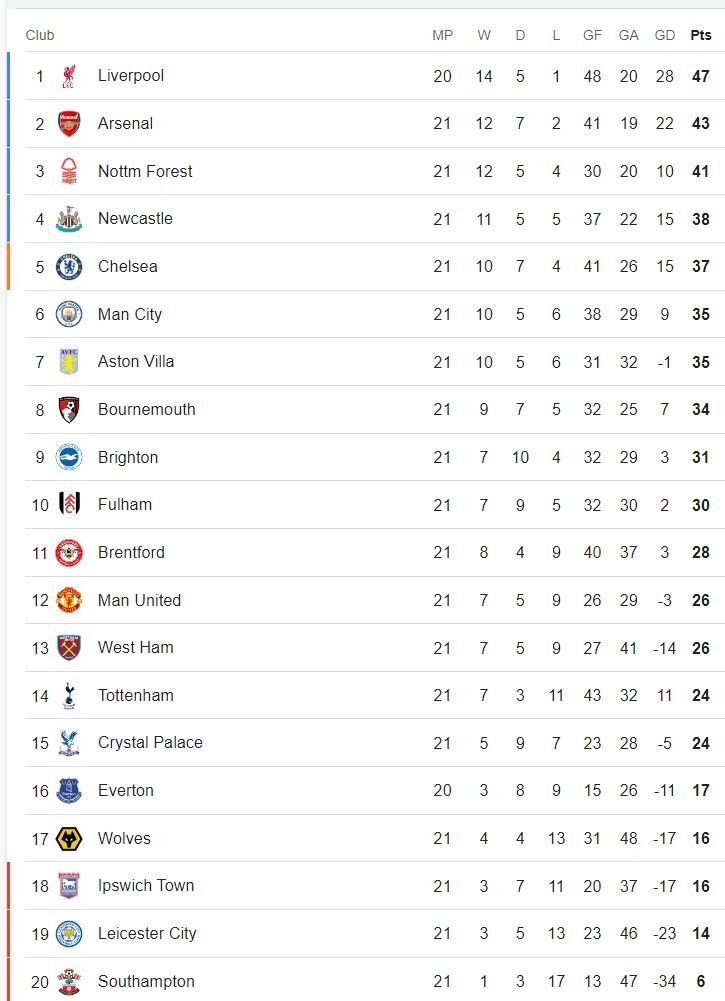This screenshot has width=725, height=1001.
Task: Select the Brighton club crest icon
Action: [x=68, y=457]
